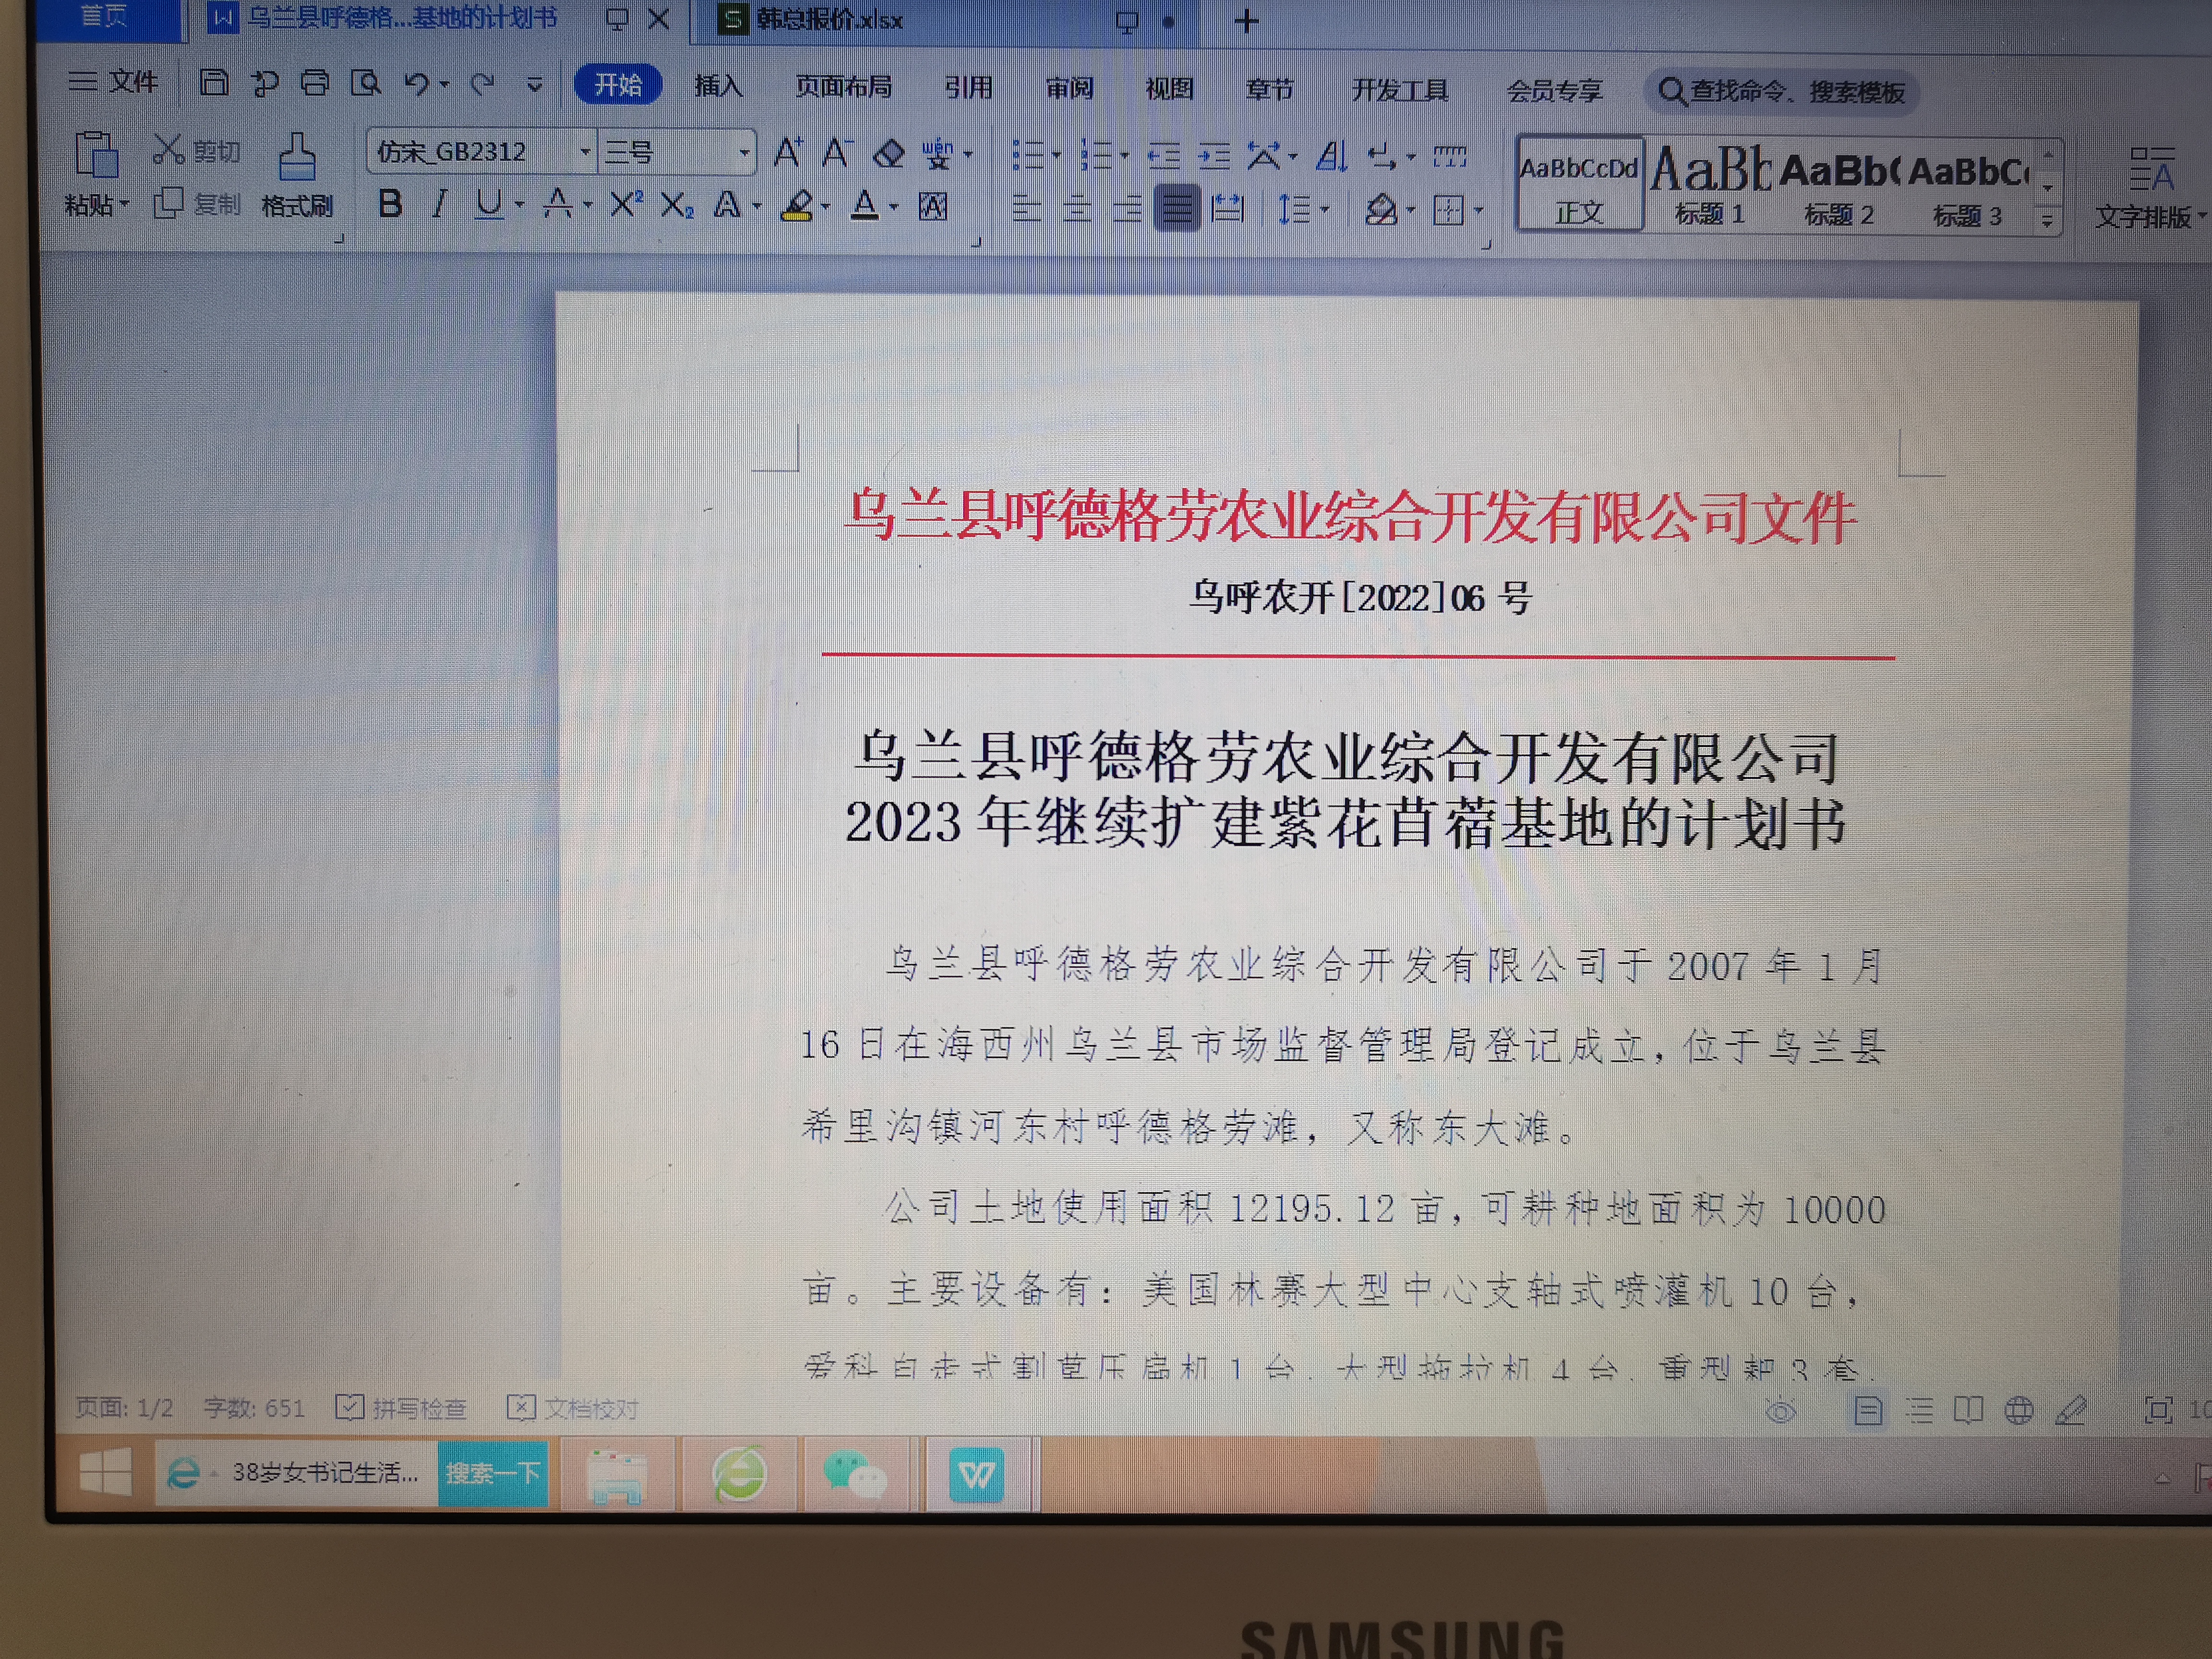Click the Save icon in quick toolbar

coord(214,83)
